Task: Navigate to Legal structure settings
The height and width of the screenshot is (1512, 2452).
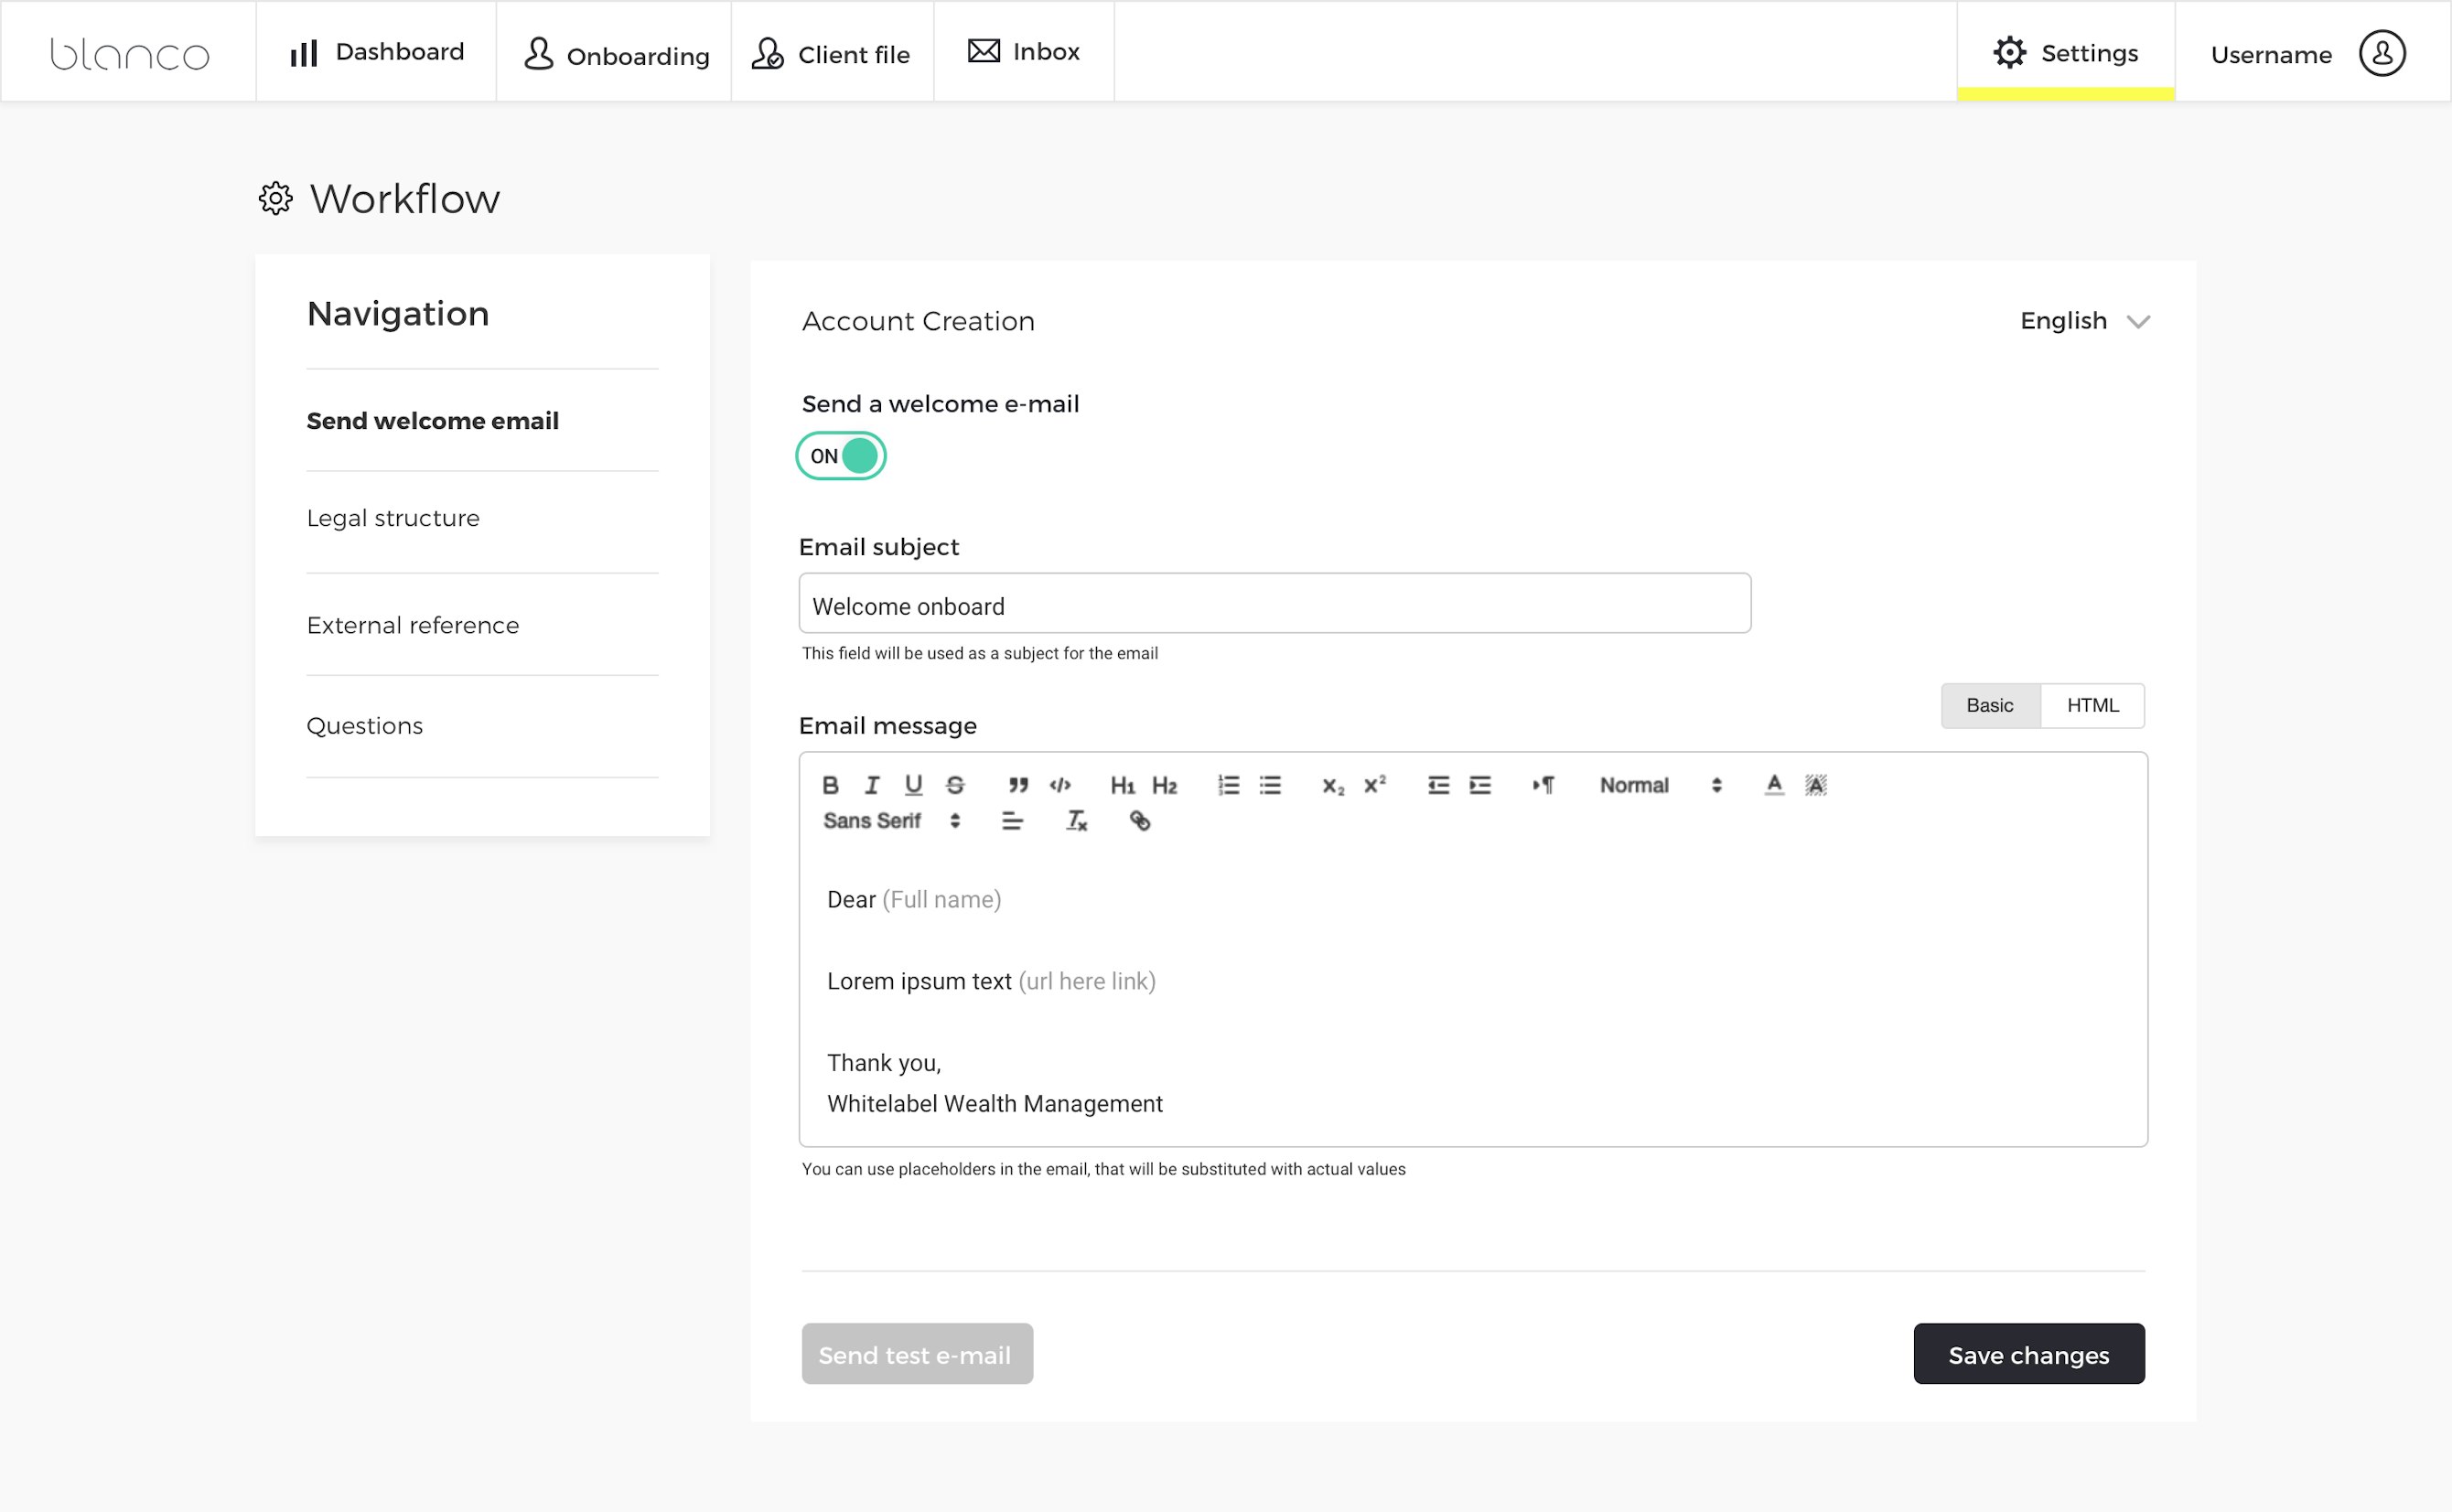Action: (393, 518)
